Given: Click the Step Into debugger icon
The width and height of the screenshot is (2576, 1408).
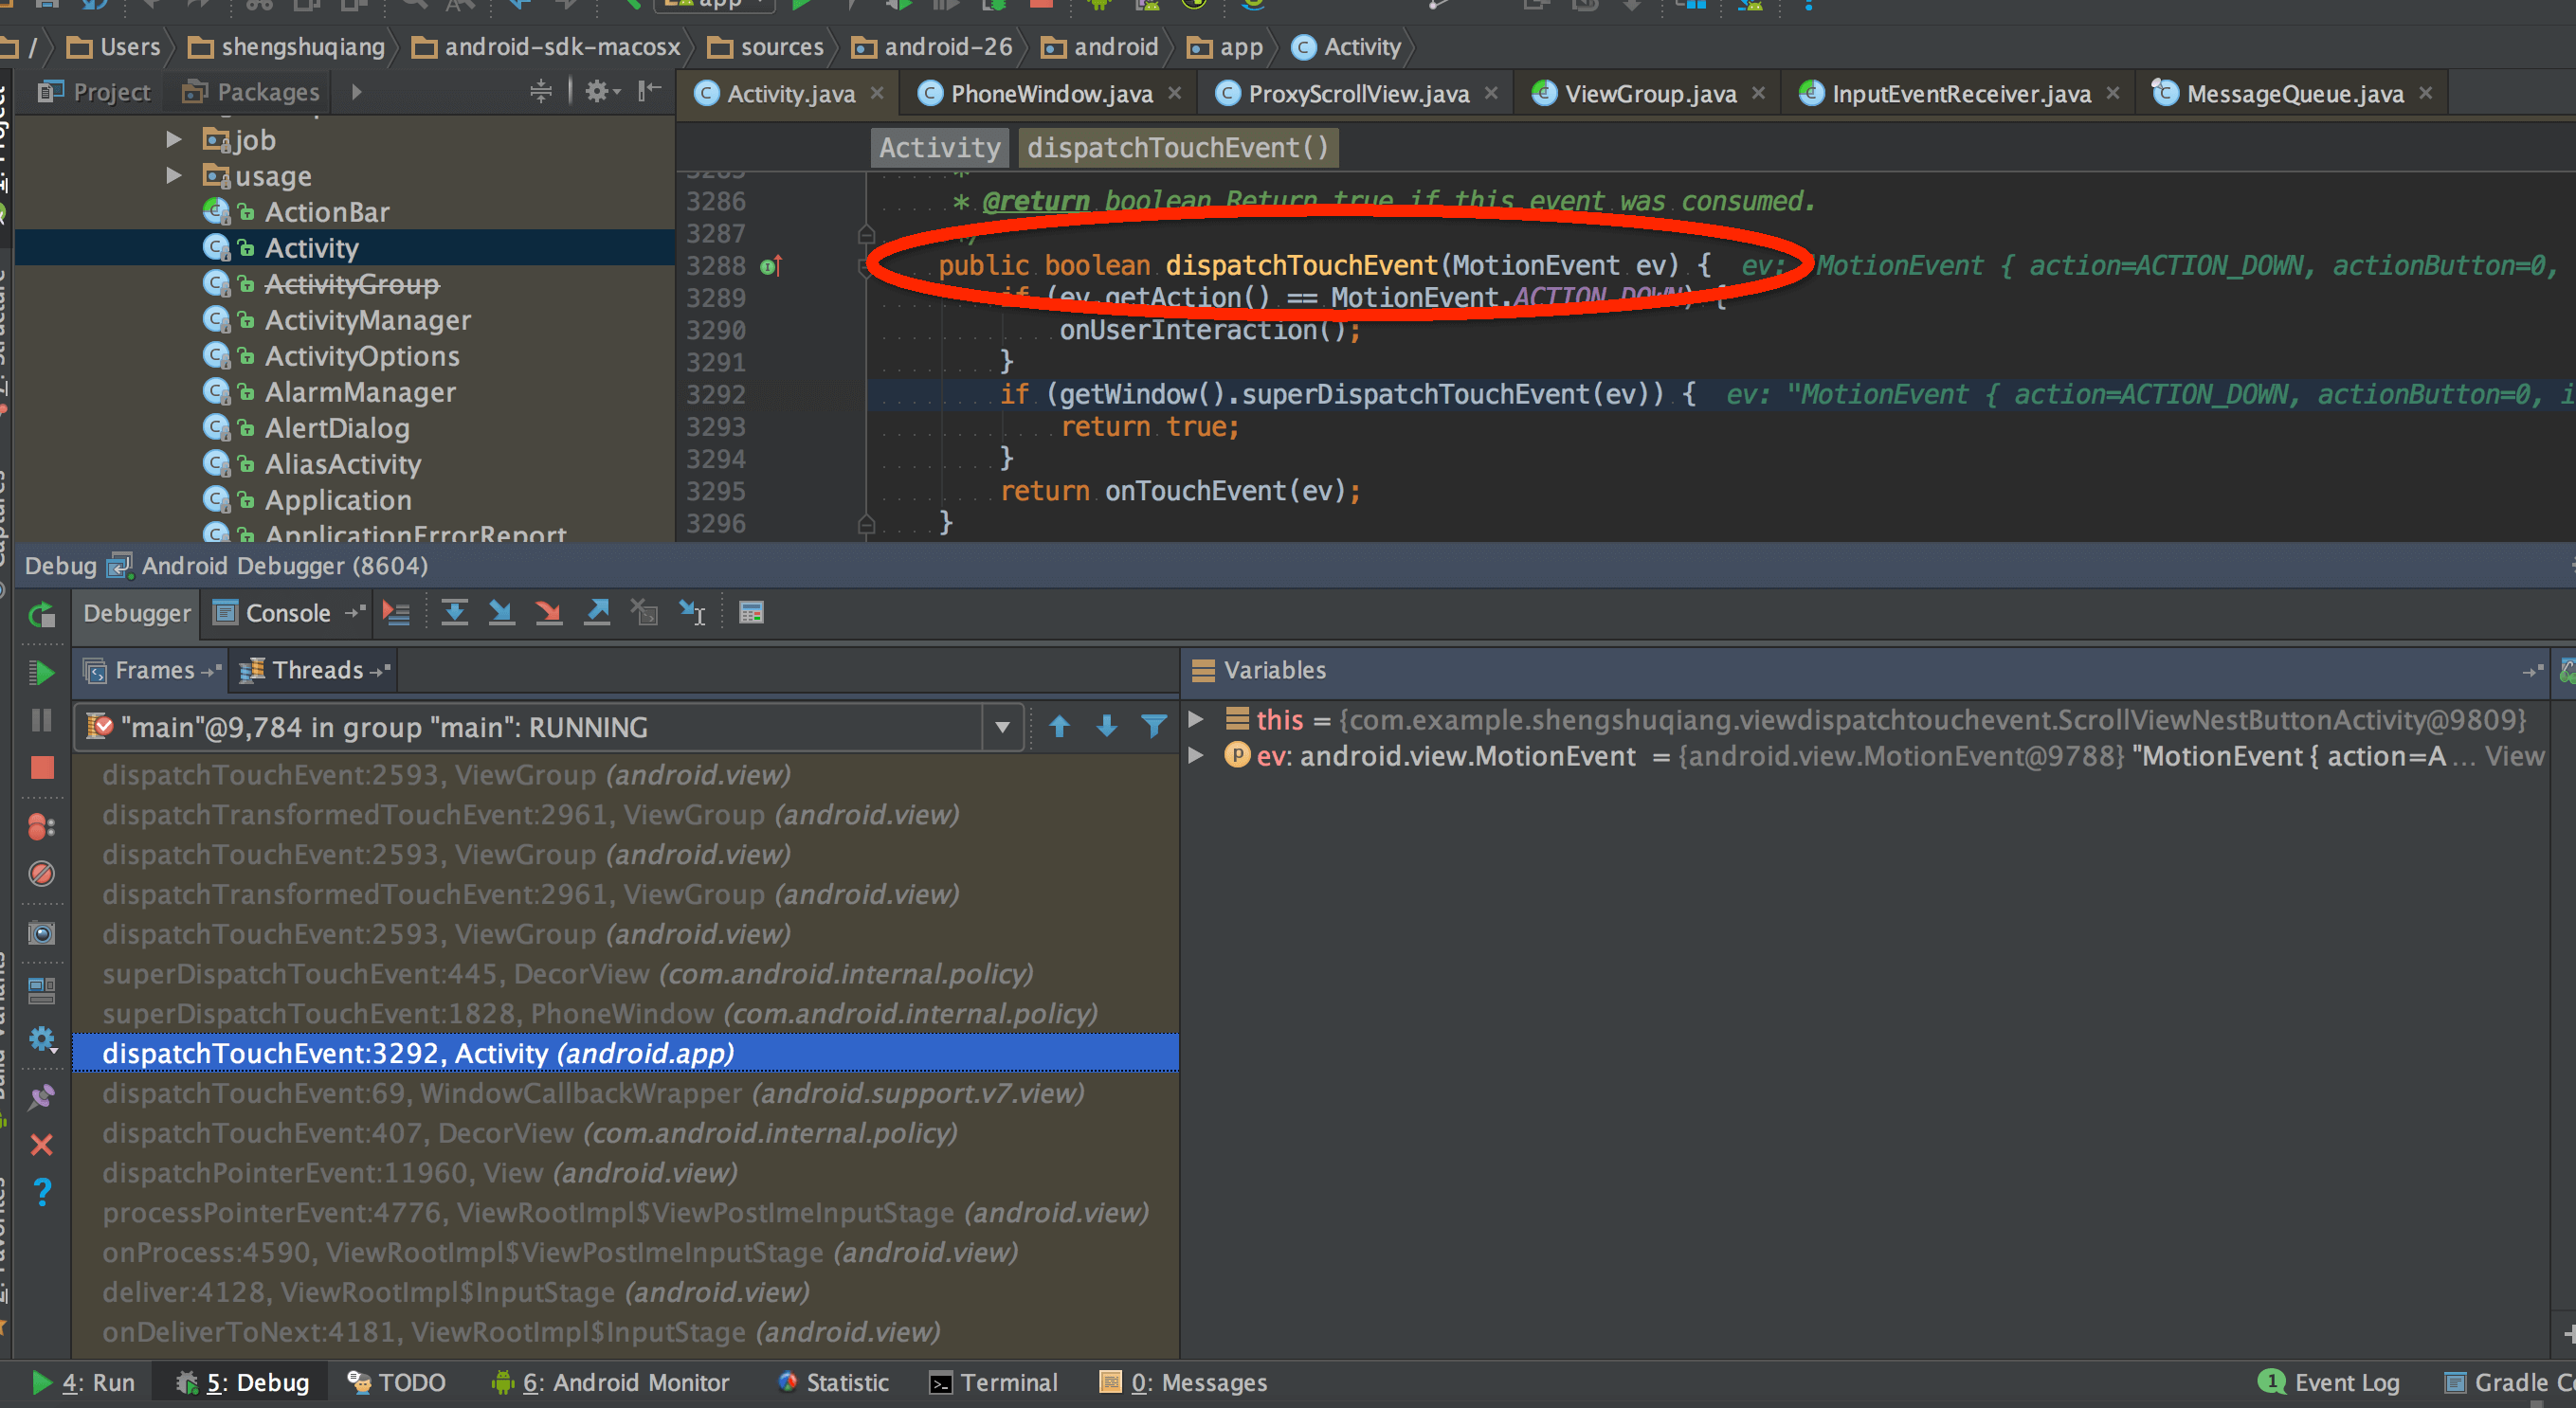Looking at the screenshot, I should [501, 612].
